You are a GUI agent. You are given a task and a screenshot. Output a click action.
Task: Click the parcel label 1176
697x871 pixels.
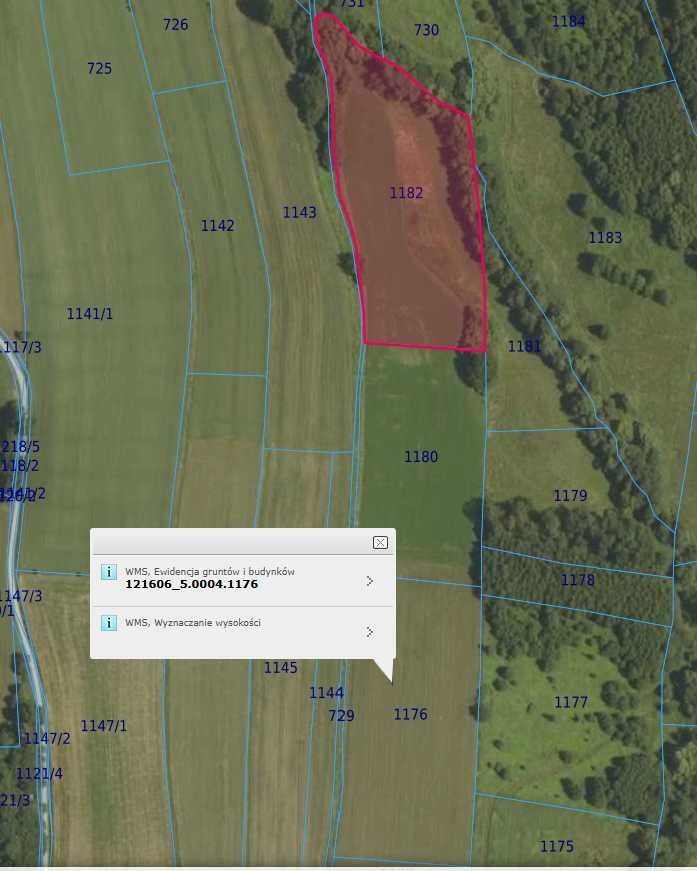(410, 714)
